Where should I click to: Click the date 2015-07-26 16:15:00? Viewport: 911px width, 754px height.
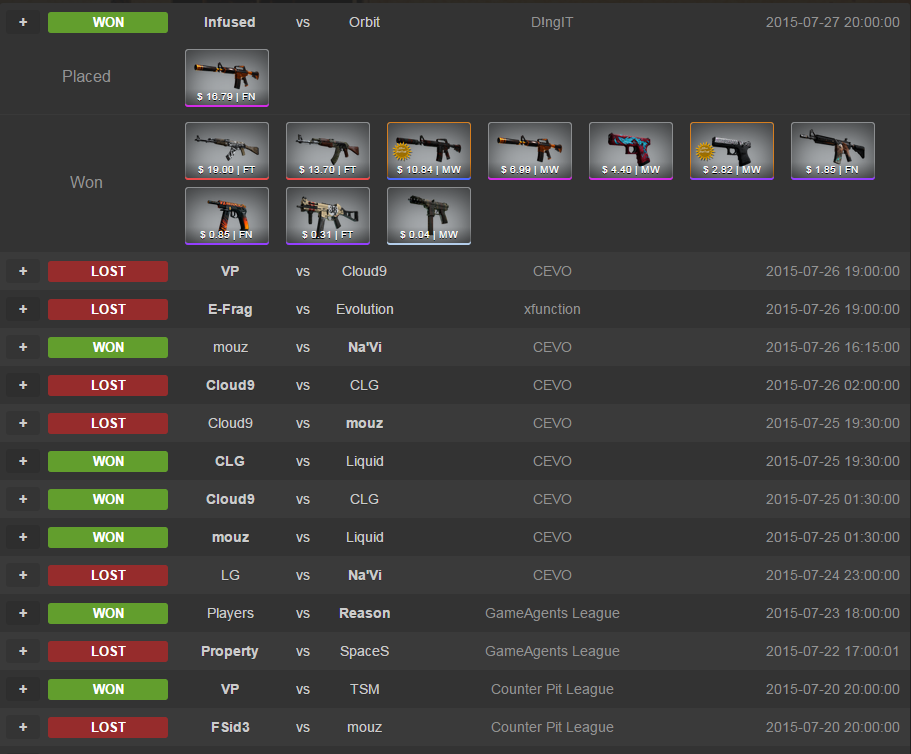833,347
